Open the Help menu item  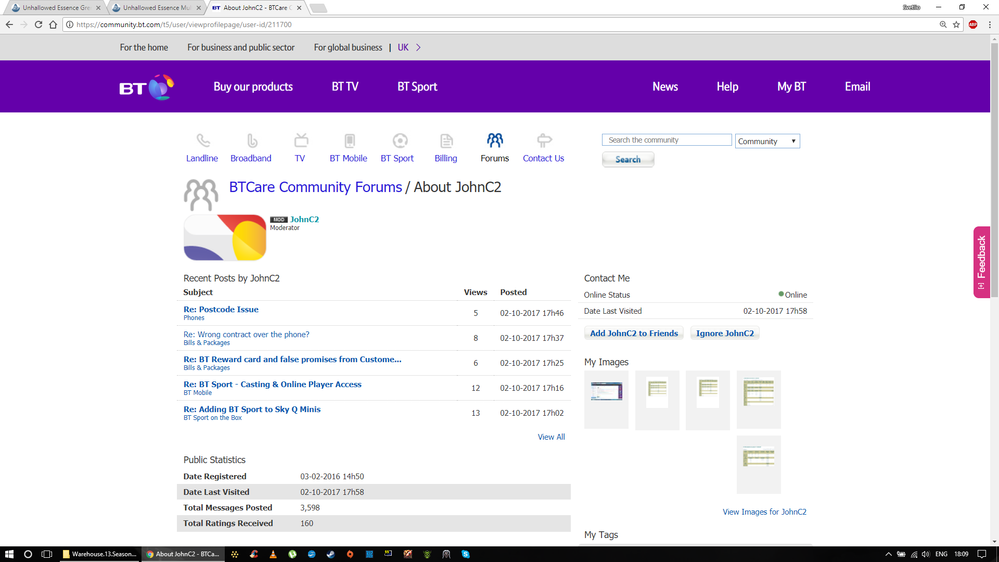tap(727, 87)
